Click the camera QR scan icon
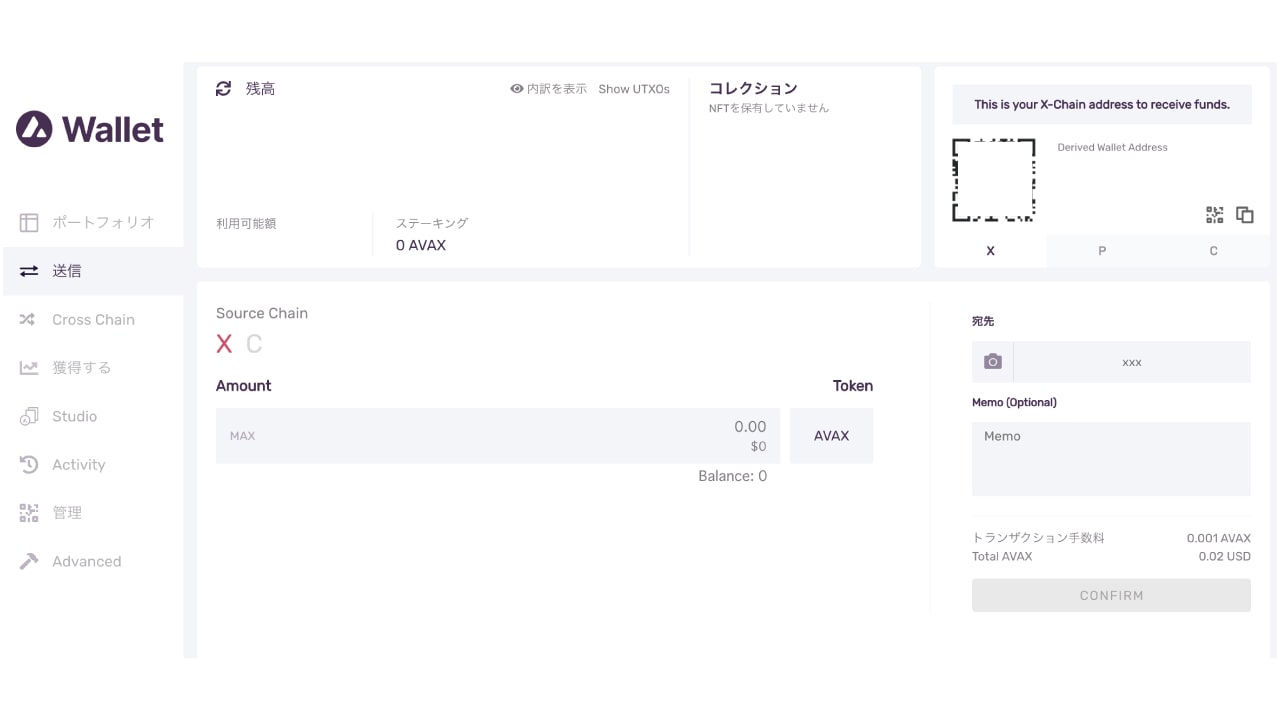1280x720 pixels. tap(992, 362)
